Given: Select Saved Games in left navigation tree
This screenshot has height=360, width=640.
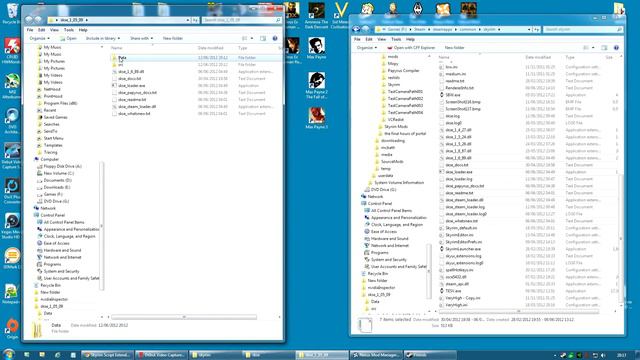Looking at the screenshot, I should point(55,117).
